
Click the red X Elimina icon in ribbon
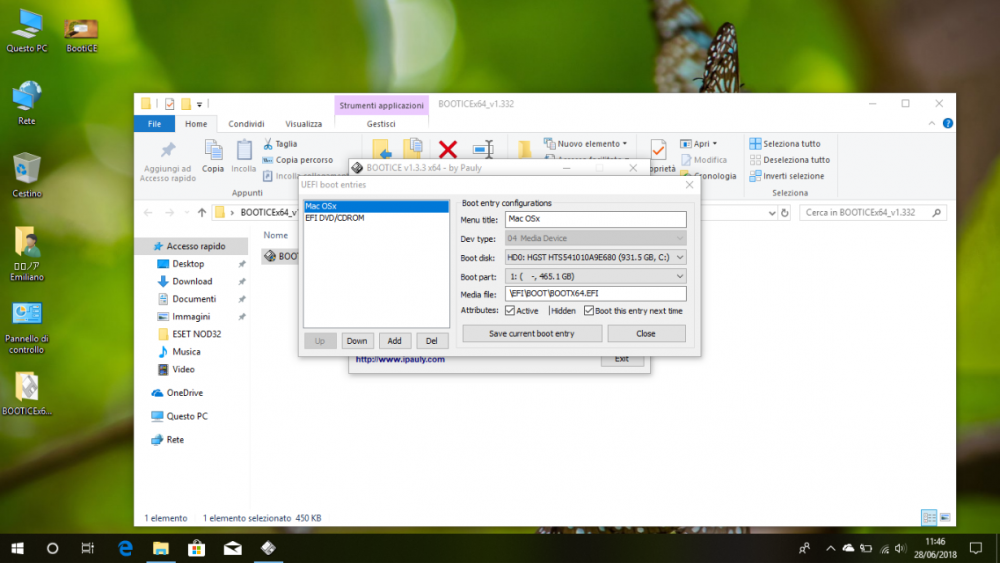[x=448, y=150]
